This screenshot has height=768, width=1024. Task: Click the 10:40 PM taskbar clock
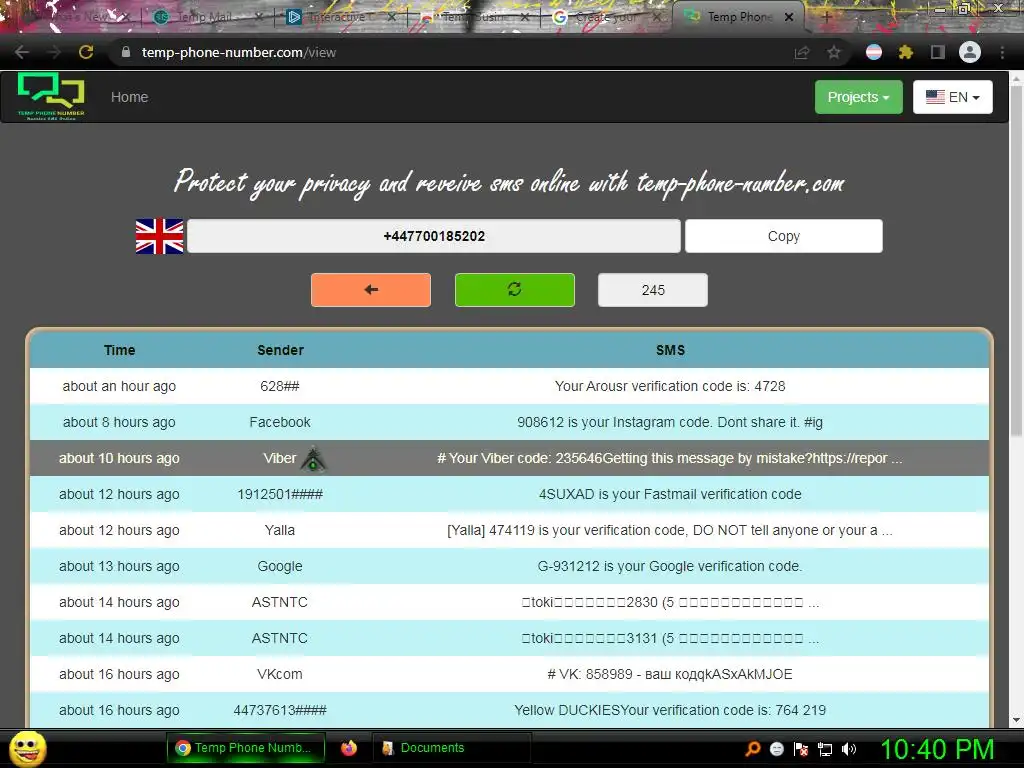(x=938, y=749)
